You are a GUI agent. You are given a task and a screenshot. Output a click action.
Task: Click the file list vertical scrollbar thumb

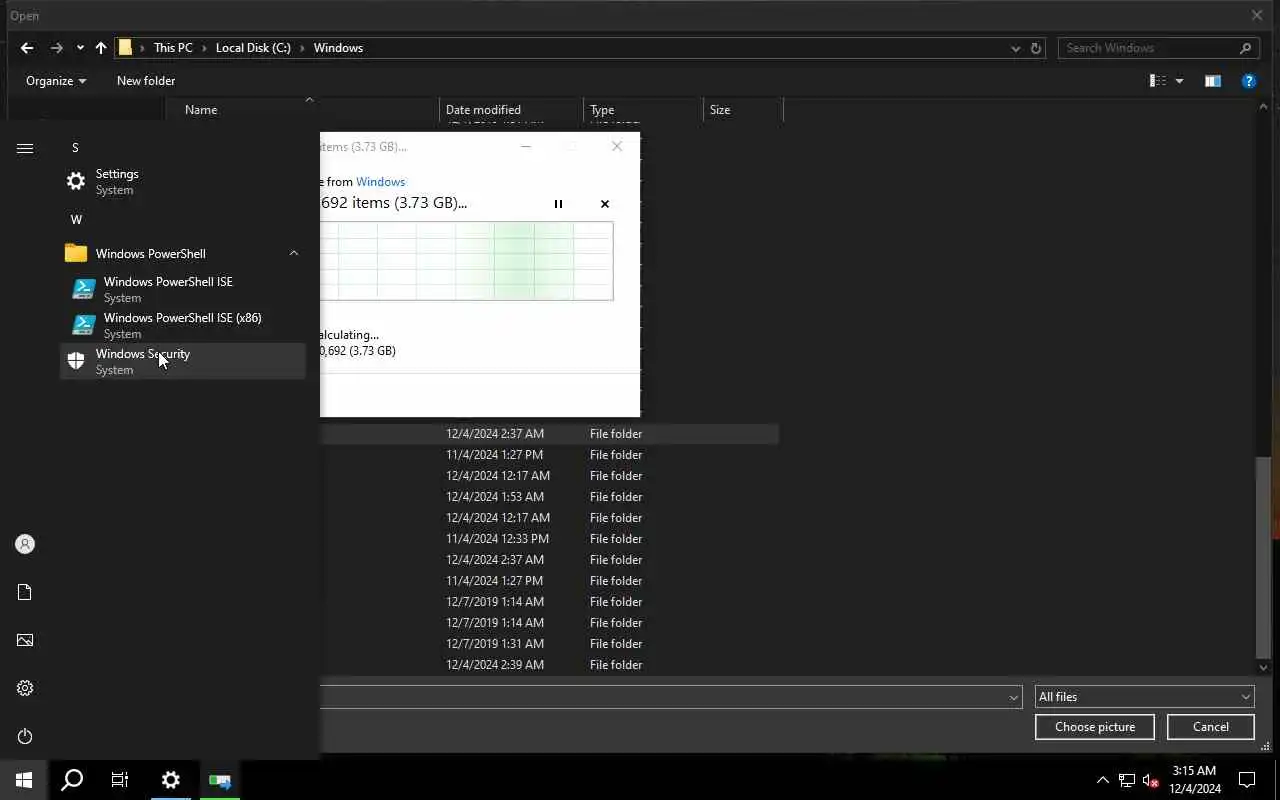pos(1263,556)
